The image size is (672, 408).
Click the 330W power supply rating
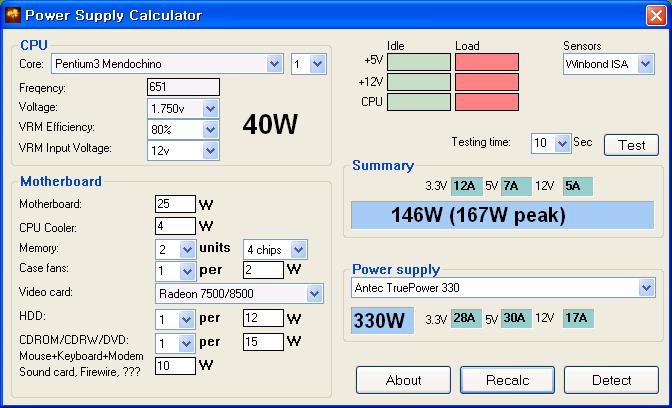(382, 320)
